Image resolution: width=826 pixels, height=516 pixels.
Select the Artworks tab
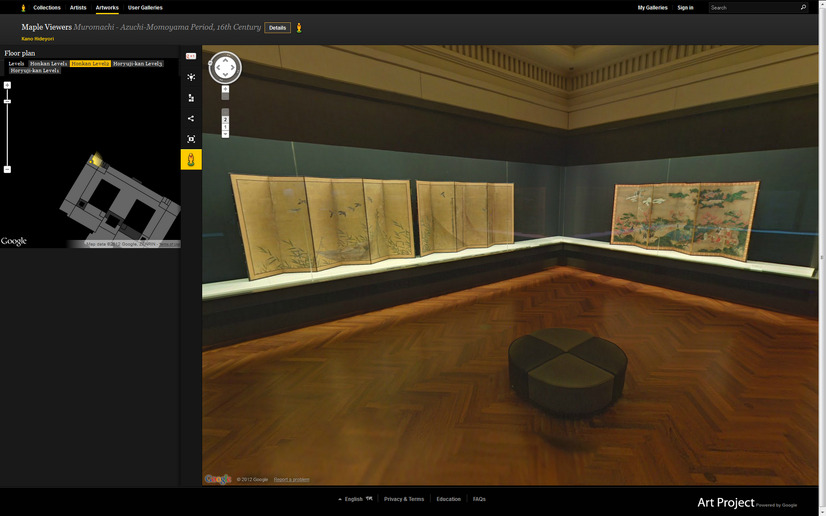[107, 8]
